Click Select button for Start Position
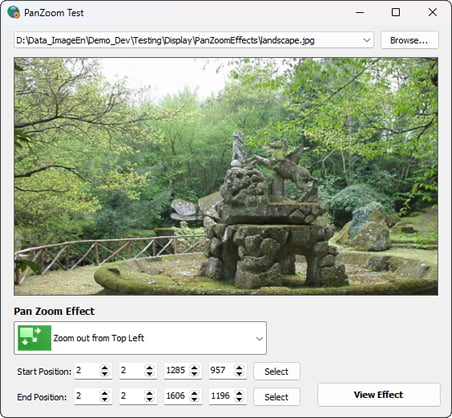This screenshot has width=452, height=418. click(x=277, y=371)
